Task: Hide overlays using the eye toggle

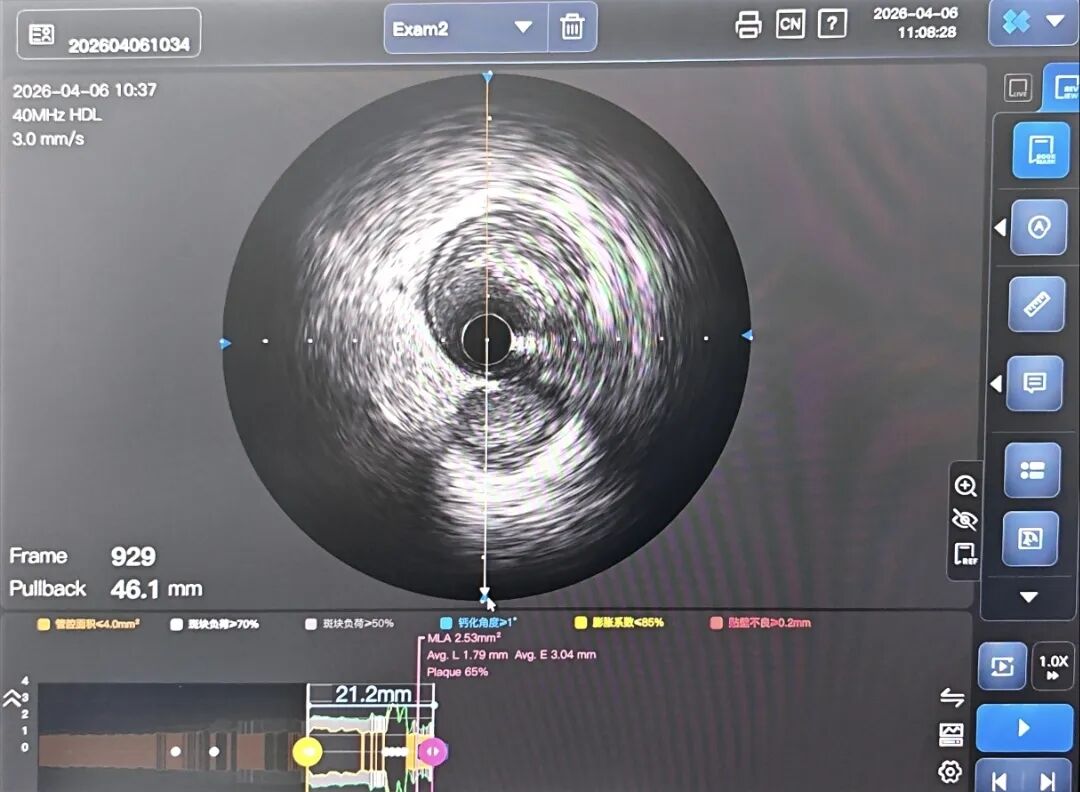Action: 965,518
